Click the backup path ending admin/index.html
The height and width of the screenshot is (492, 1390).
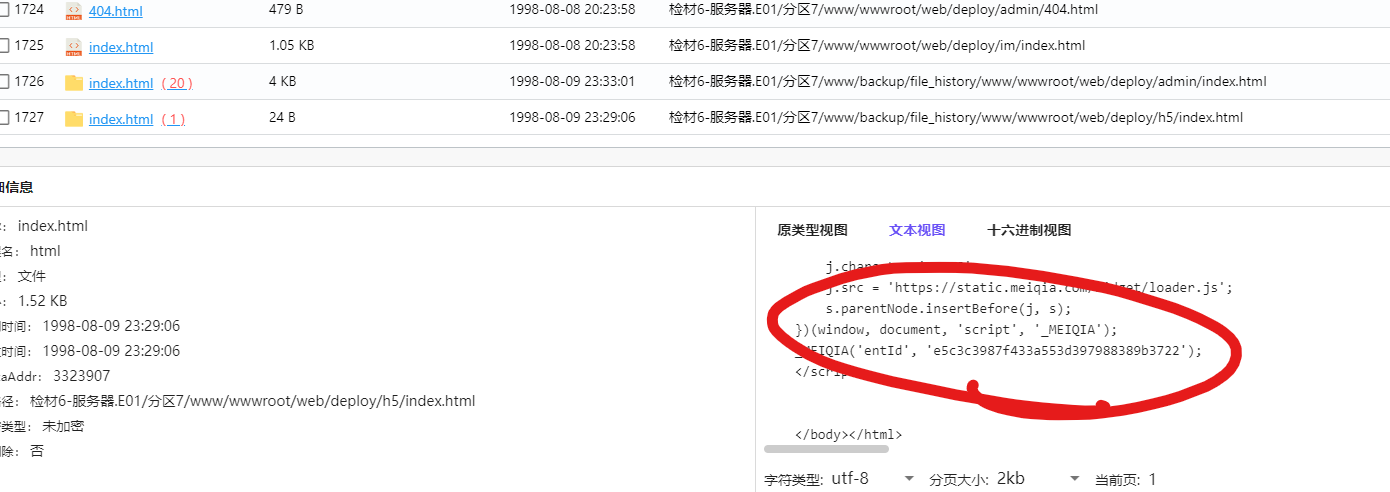tap(968, 81)
